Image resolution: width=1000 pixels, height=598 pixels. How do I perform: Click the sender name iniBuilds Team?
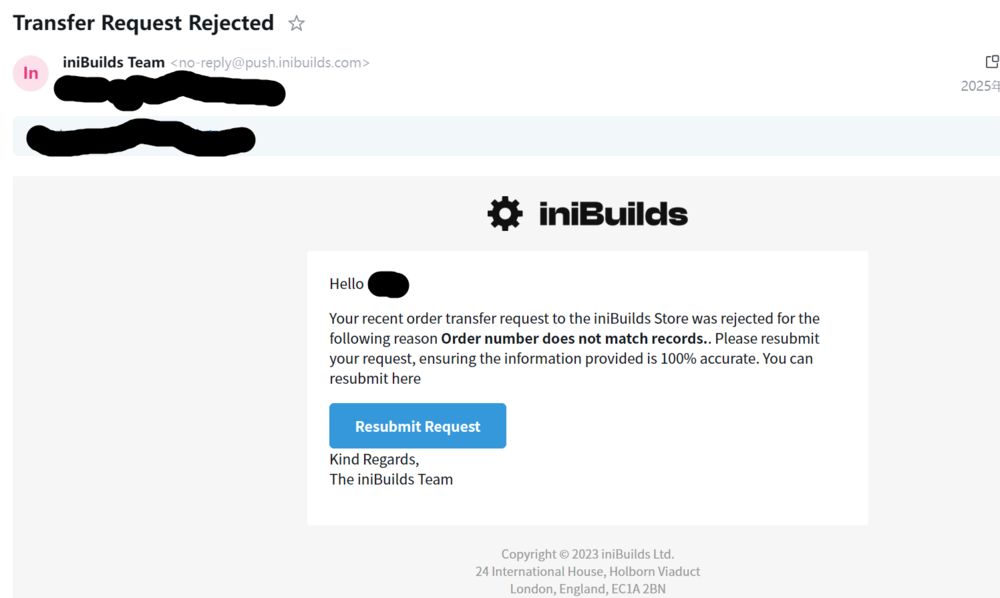tap(113, 62)
